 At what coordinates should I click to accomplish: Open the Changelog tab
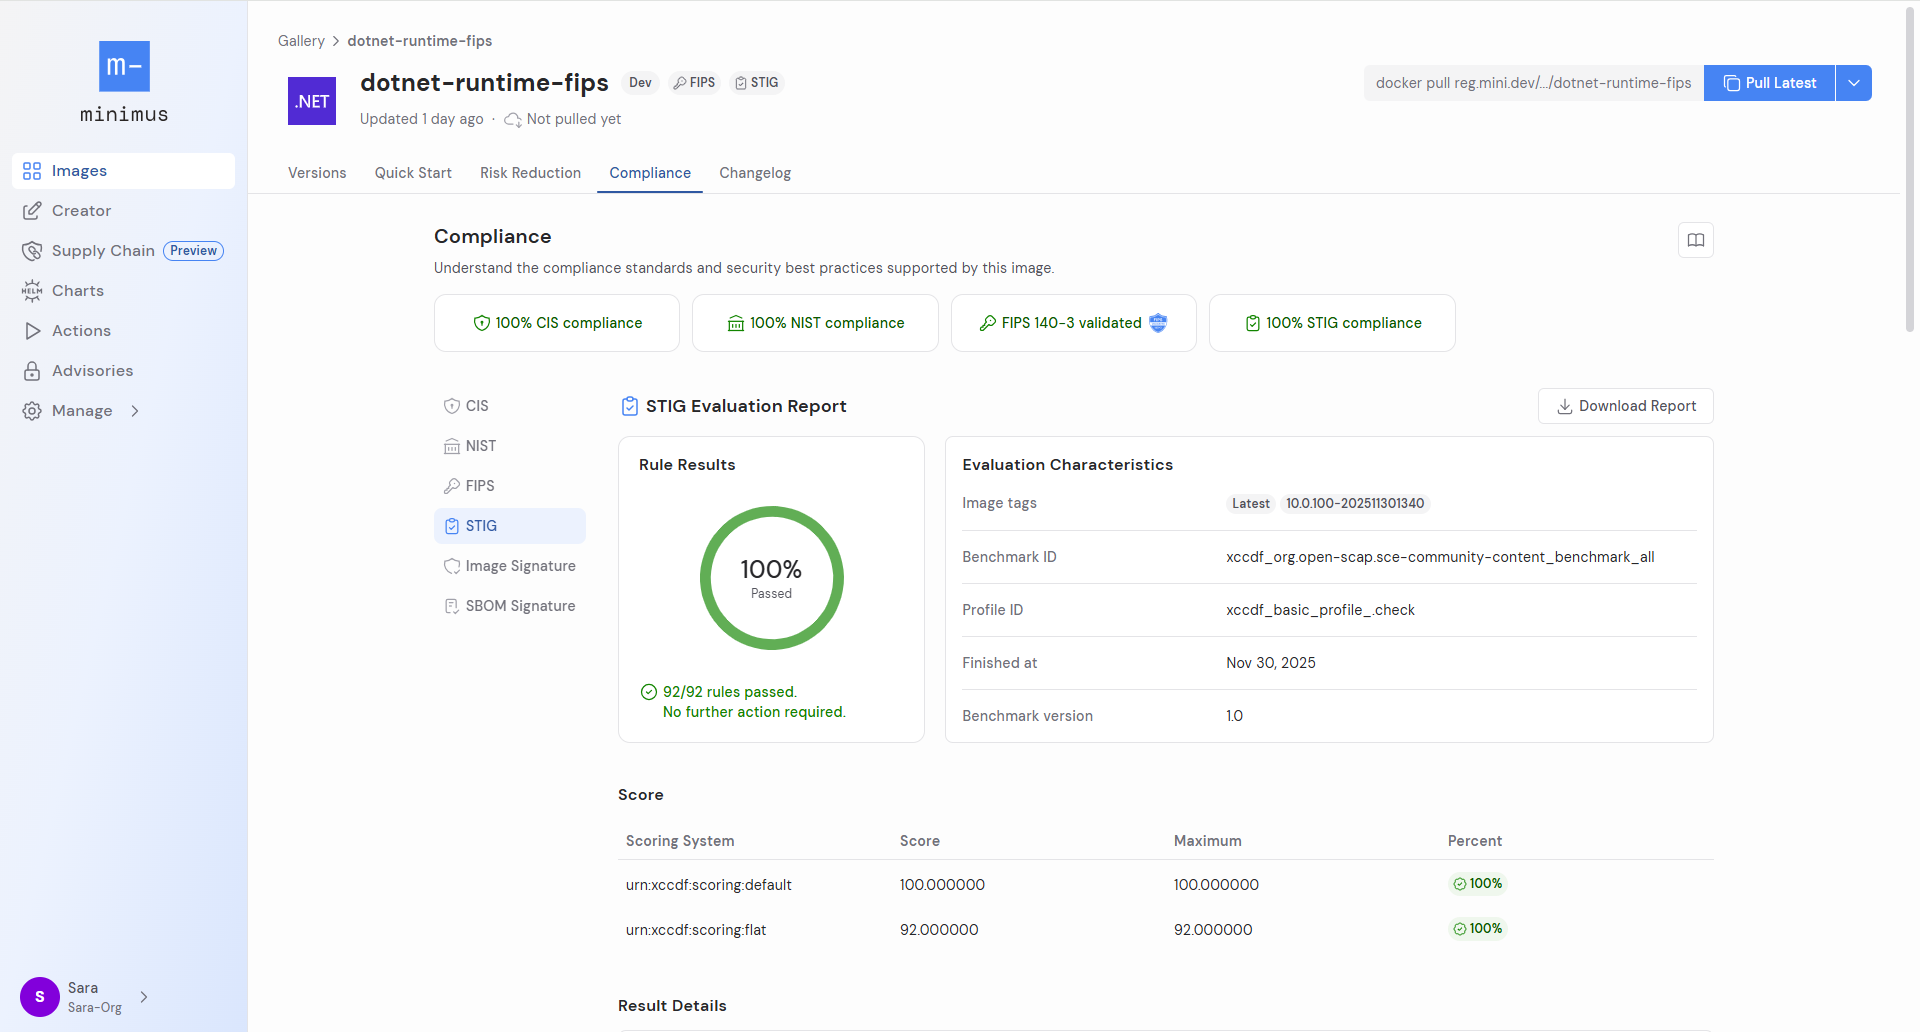tap(754, 173)
